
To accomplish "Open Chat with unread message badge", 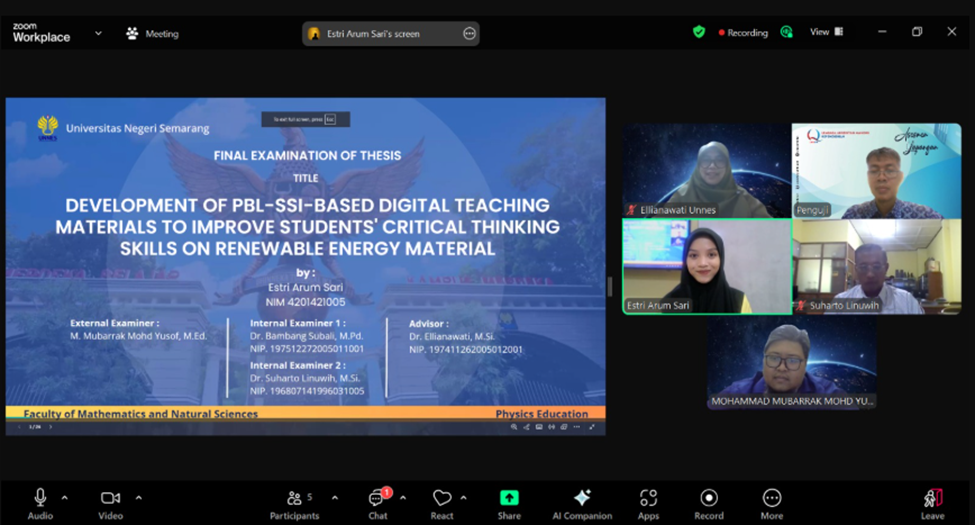I will click(378, 504).
